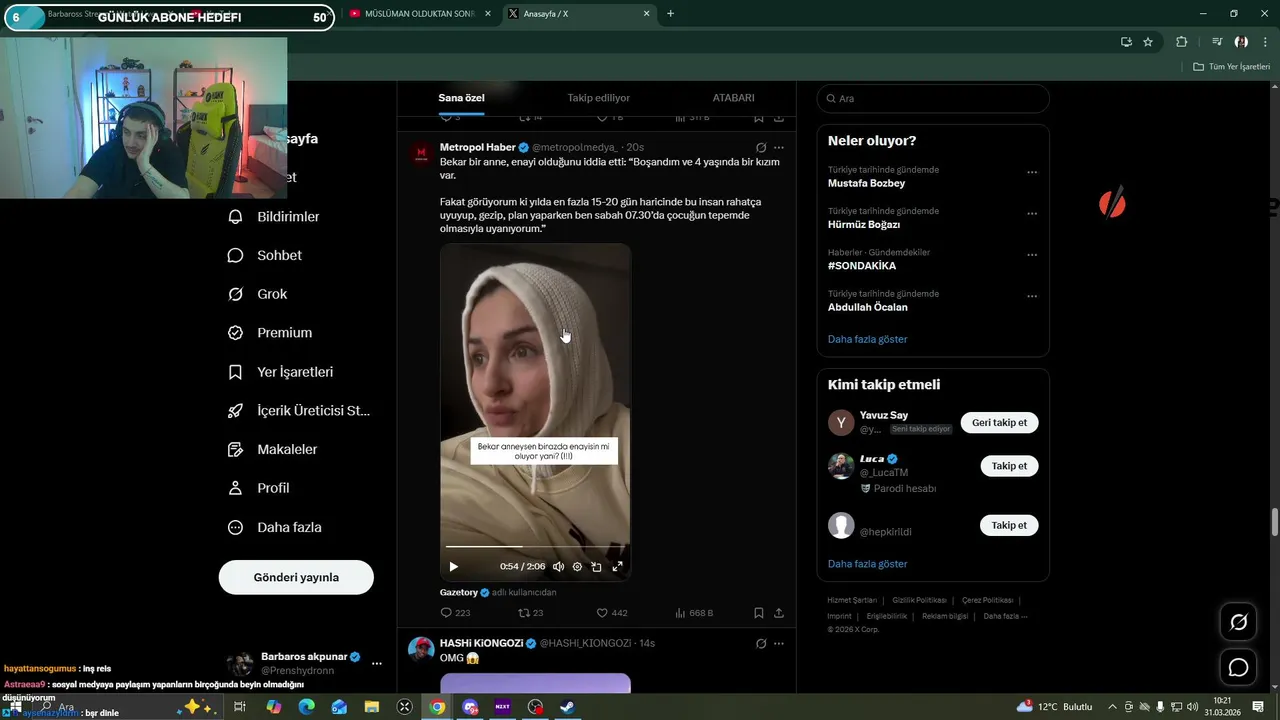Open Chrome in Windows taskbar
The width and height of the screenshot is (1280, 720).
437,707
